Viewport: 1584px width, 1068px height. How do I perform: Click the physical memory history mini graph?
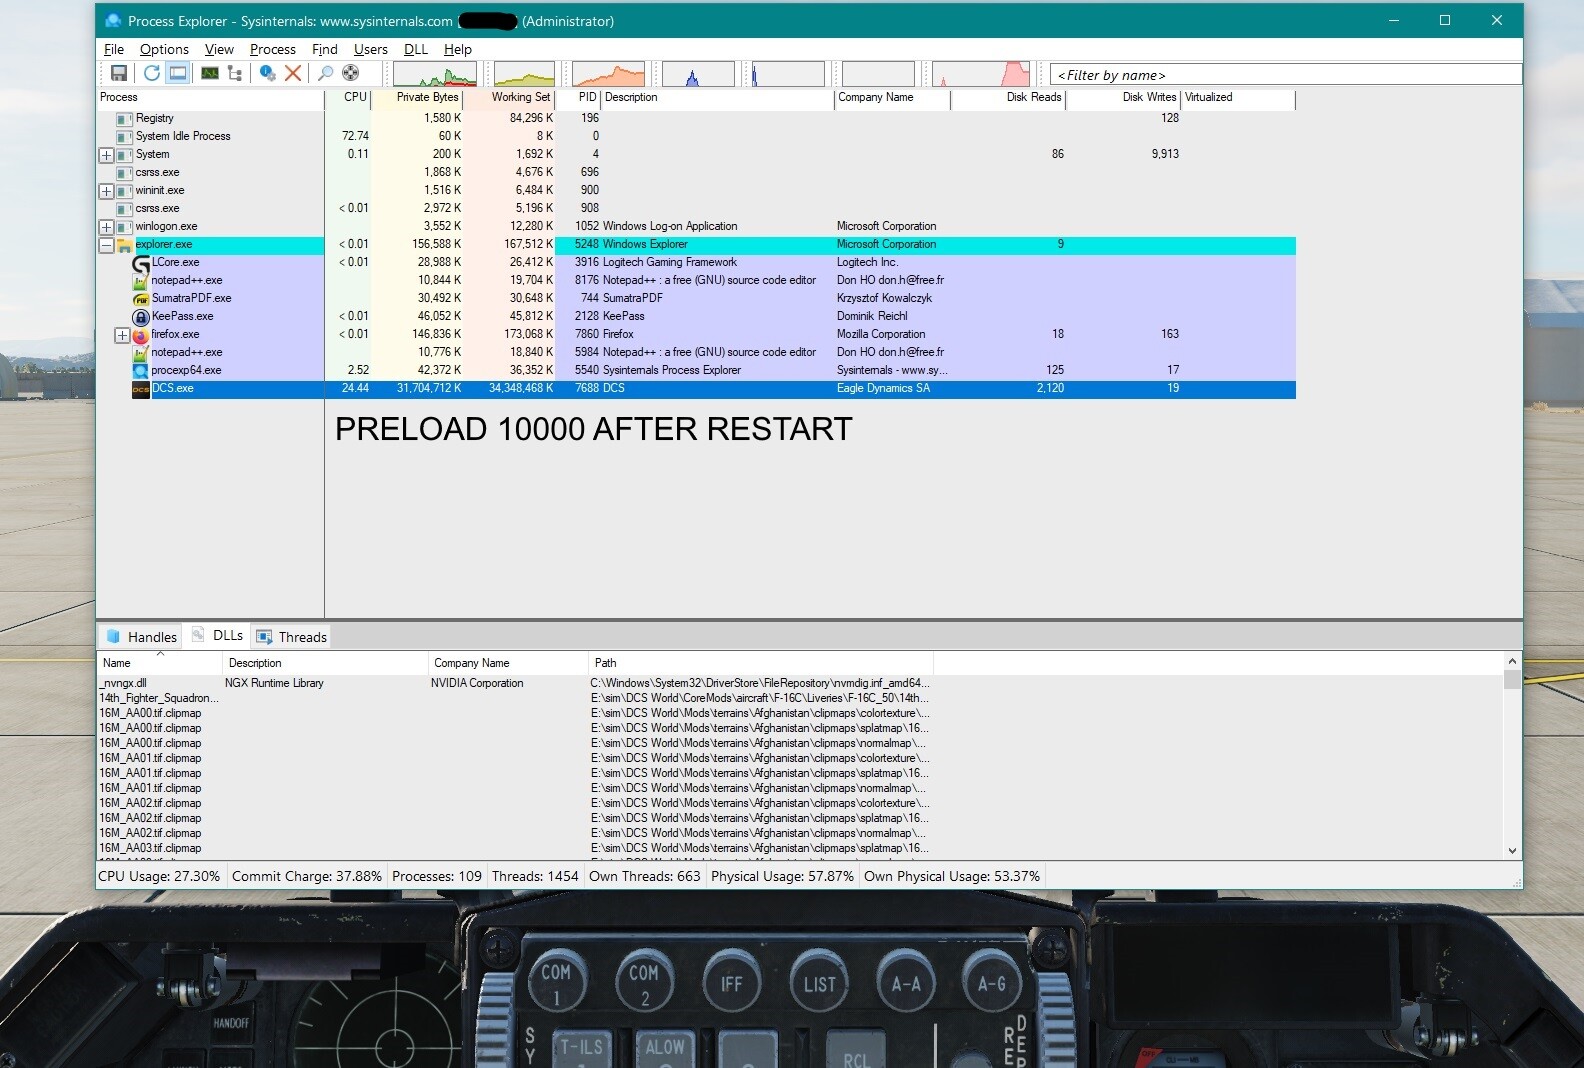tap(608, 74)
